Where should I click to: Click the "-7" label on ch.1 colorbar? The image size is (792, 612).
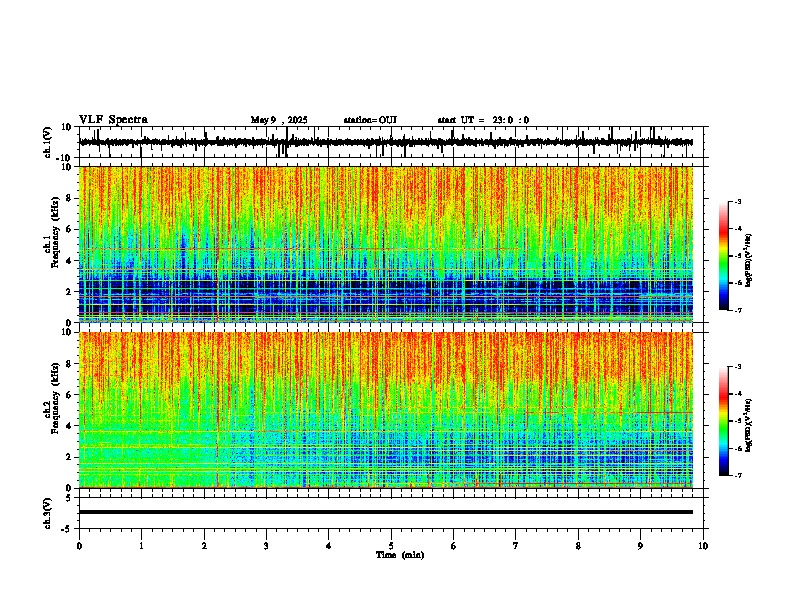click(738, 310)
